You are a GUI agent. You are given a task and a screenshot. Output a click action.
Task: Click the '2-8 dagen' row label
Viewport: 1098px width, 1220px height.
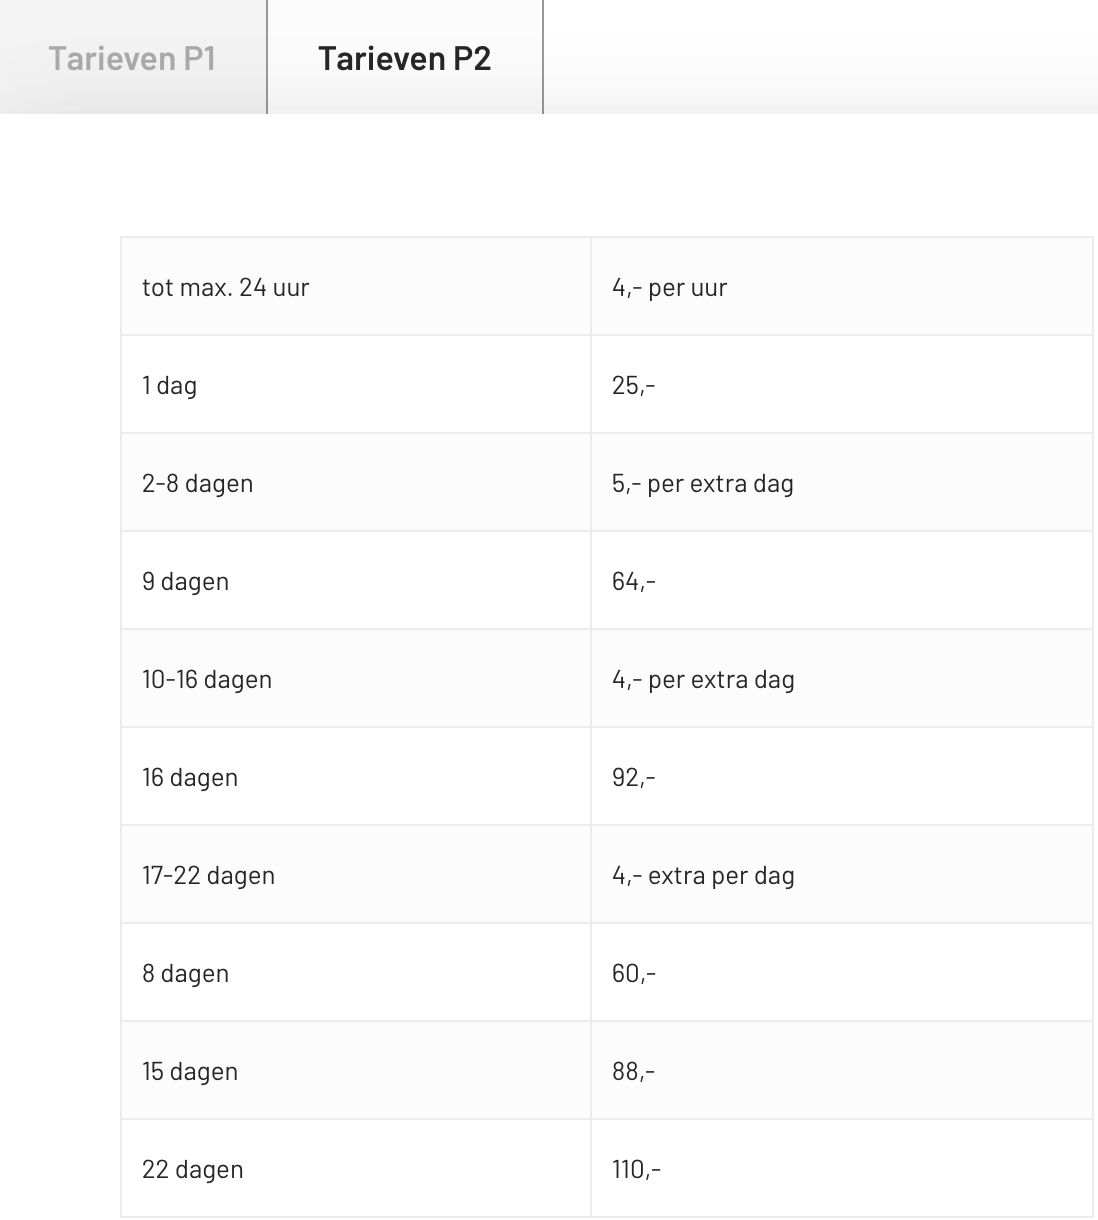(356, 483)
